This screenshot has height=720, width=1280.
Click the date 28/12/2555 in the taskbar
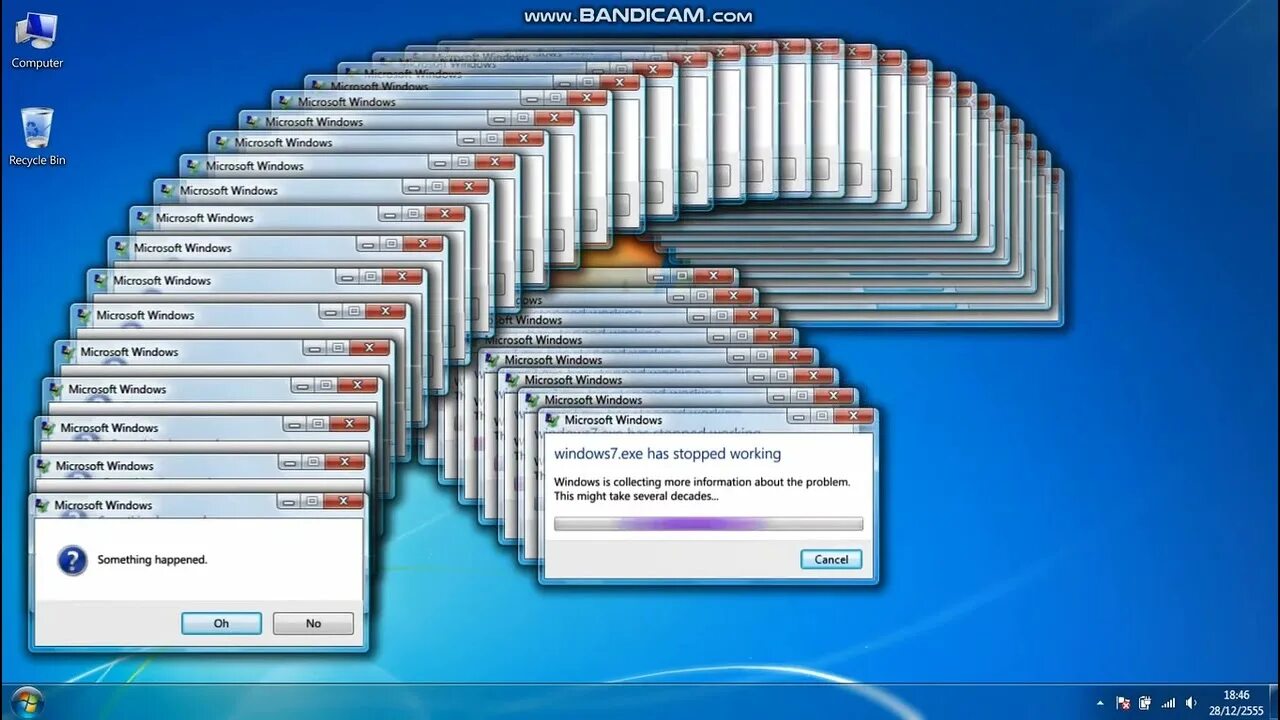1236,710
